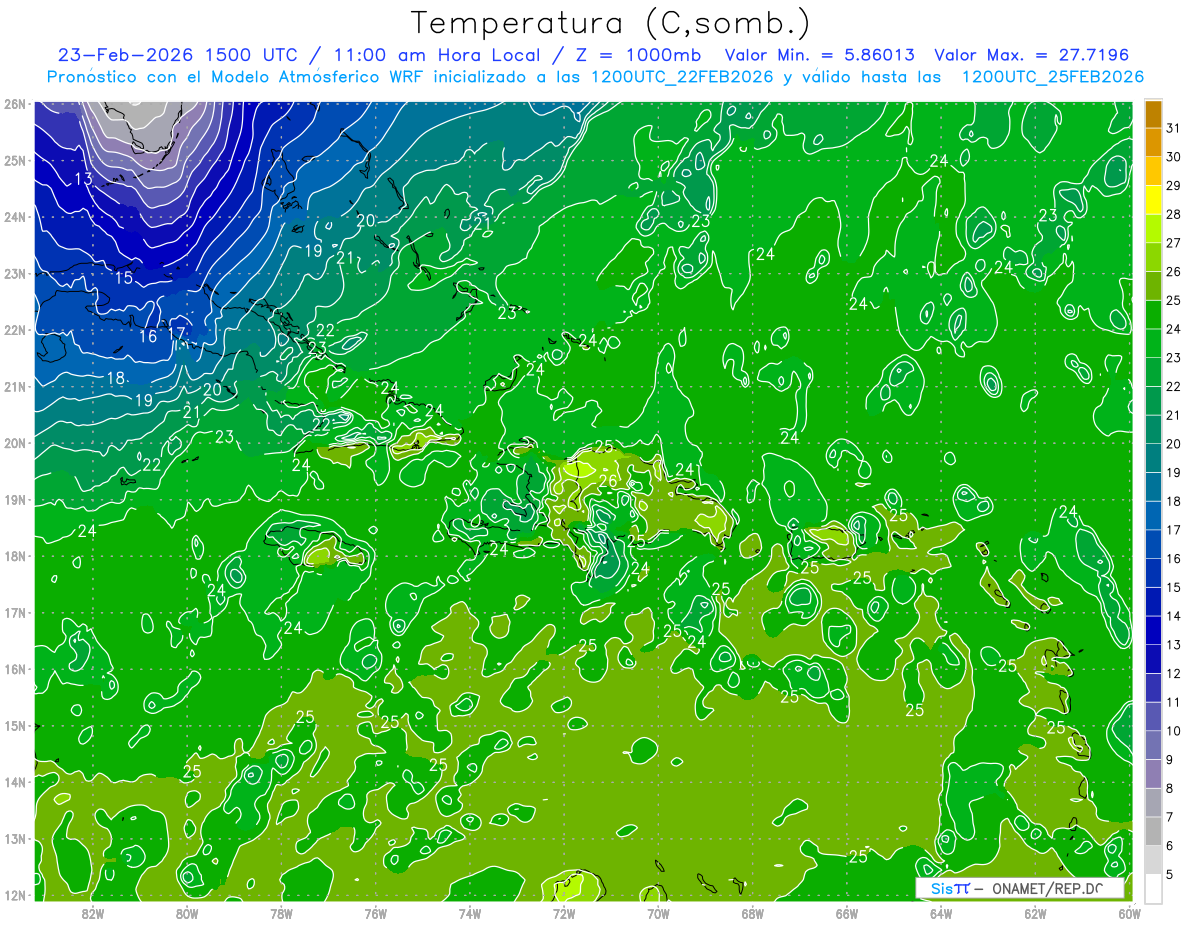
Task: Click the "80W" longitude axis label
Action: click(187, 913)
